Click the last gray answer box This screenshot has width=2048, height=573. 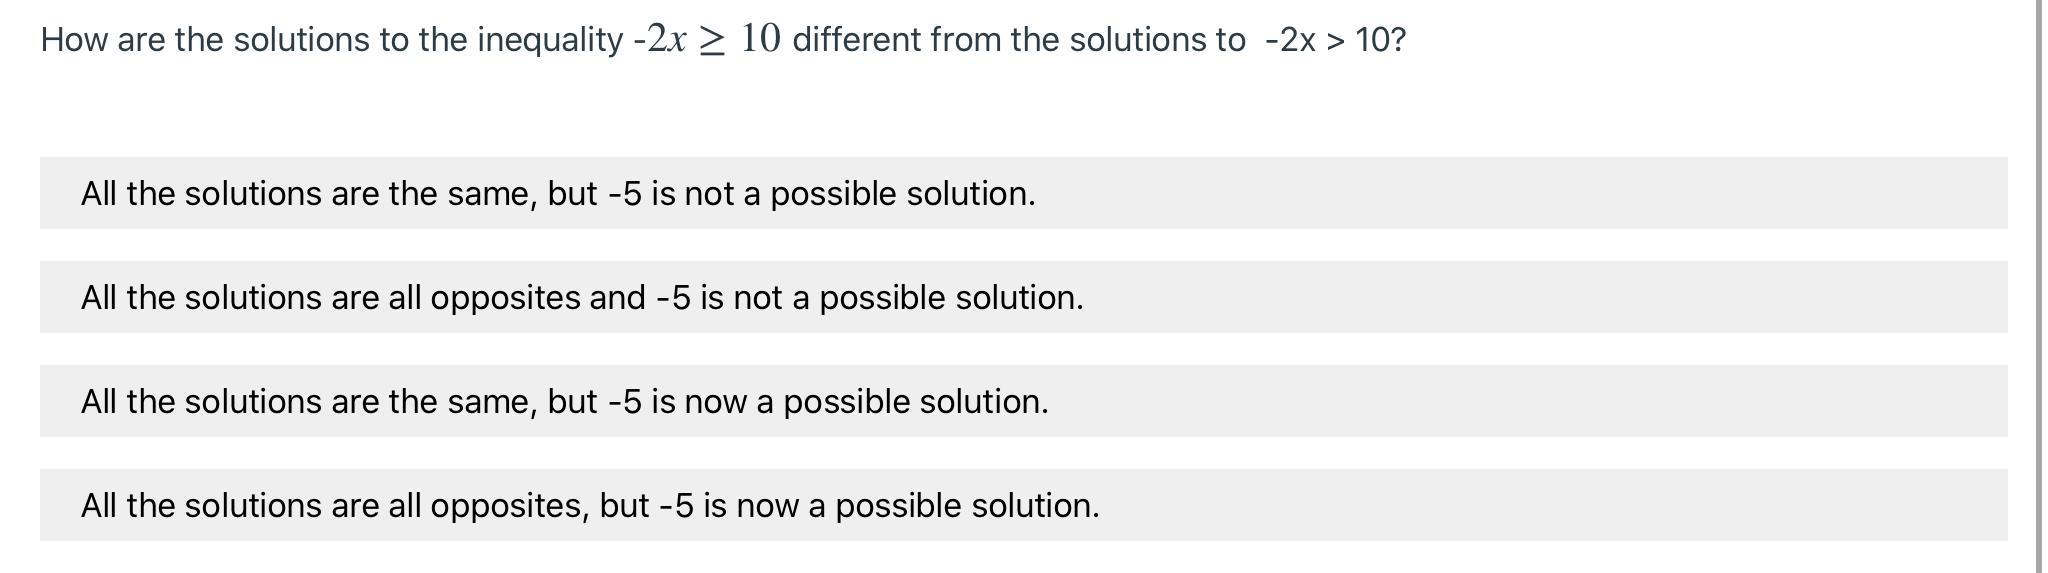coord(1023,505)
